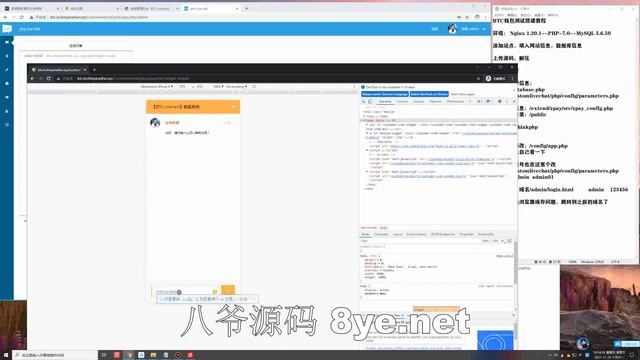The width and height of the screenshot is (640, 360).
Task: Click the emoji icon in chat input
Action: (x=215, y=292)
